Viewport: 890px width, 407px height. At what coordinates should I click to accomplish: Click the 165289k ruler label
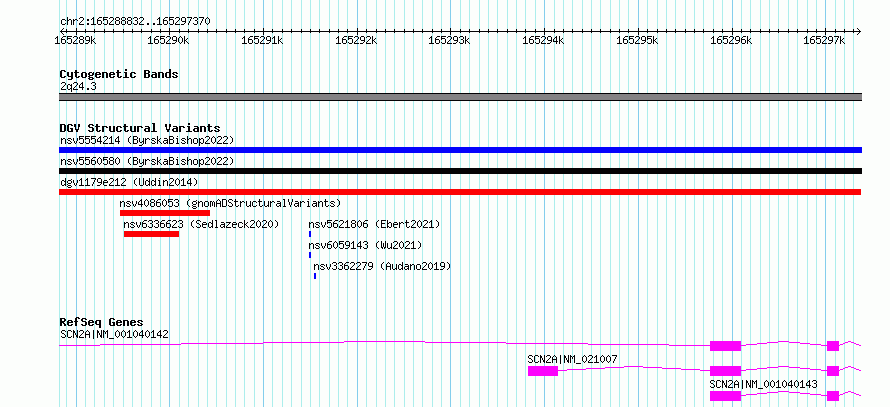click(x=75, y=40)
